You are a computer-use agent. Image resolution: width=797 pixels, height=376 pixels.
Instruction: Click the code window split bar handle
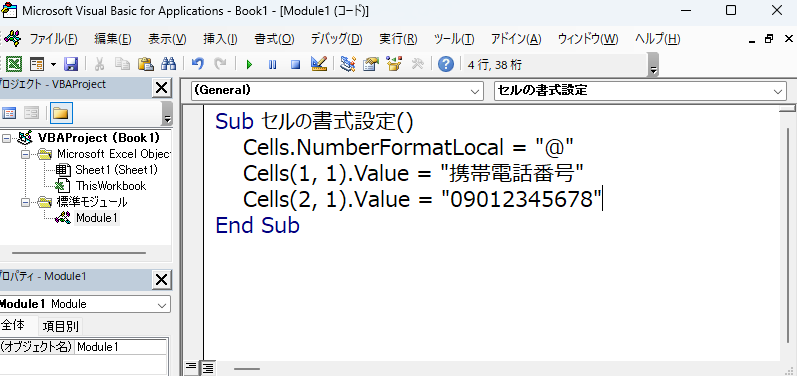point(788,109)
